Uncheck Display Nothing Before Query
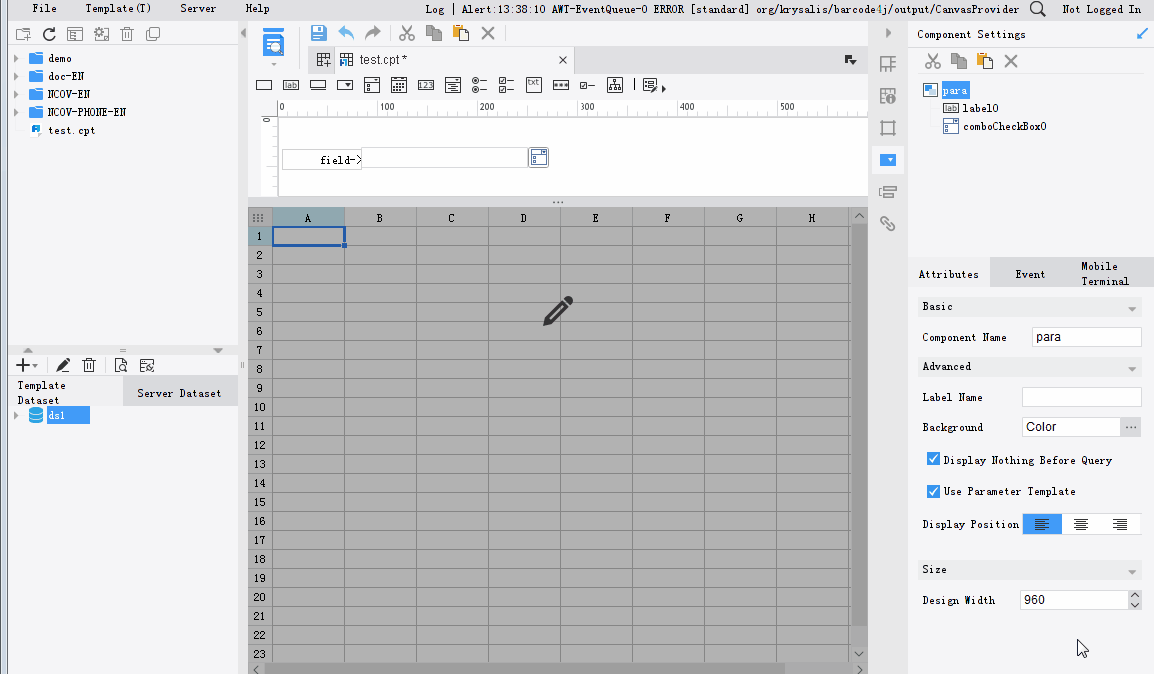Viewport: 1154px width, 674px height. coord(933,459)
